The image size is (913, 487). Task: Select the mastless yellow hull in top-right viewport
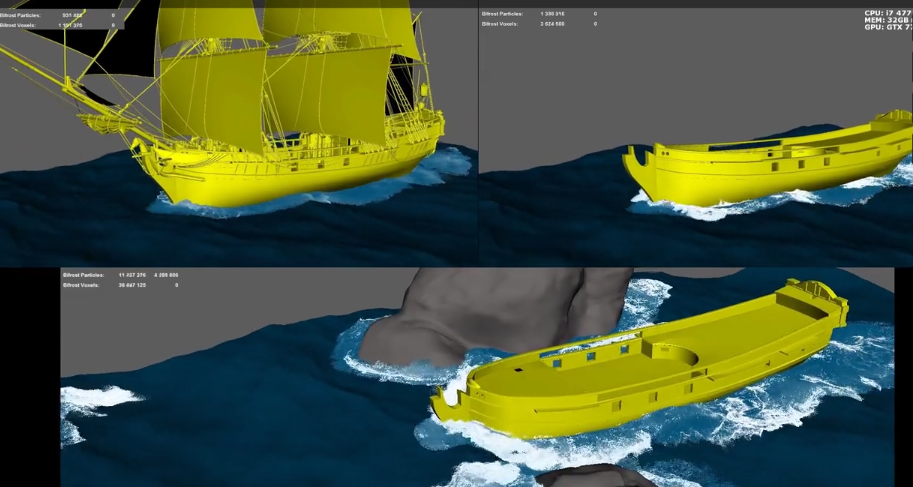tap(760, 170)
